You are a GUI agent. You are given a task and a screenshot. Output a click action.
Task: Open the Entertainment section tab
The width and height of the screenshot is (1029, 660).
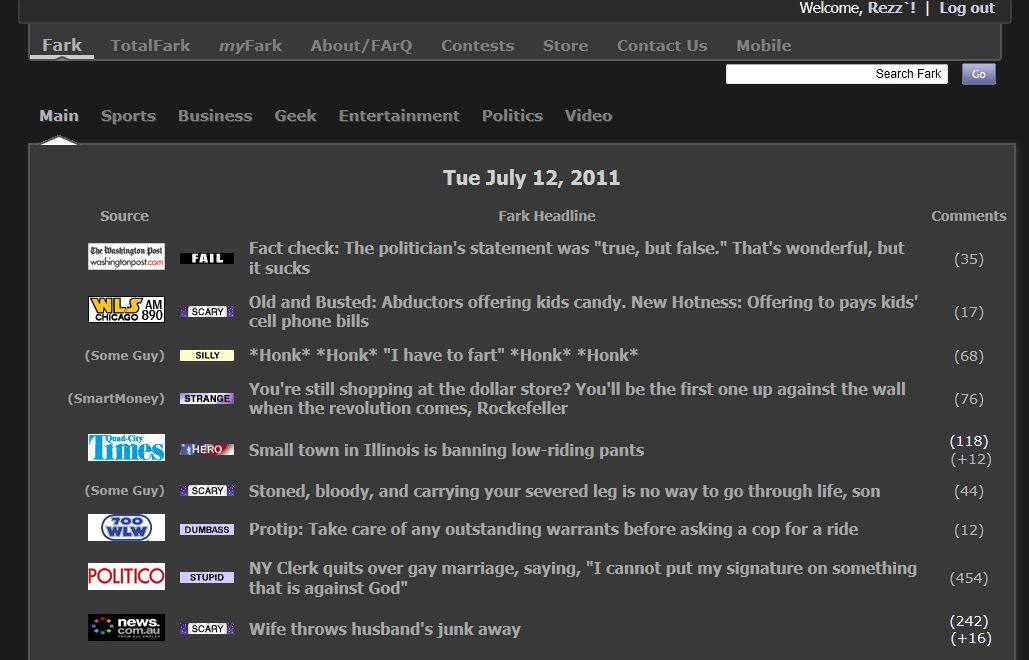[x=399, y=115]
